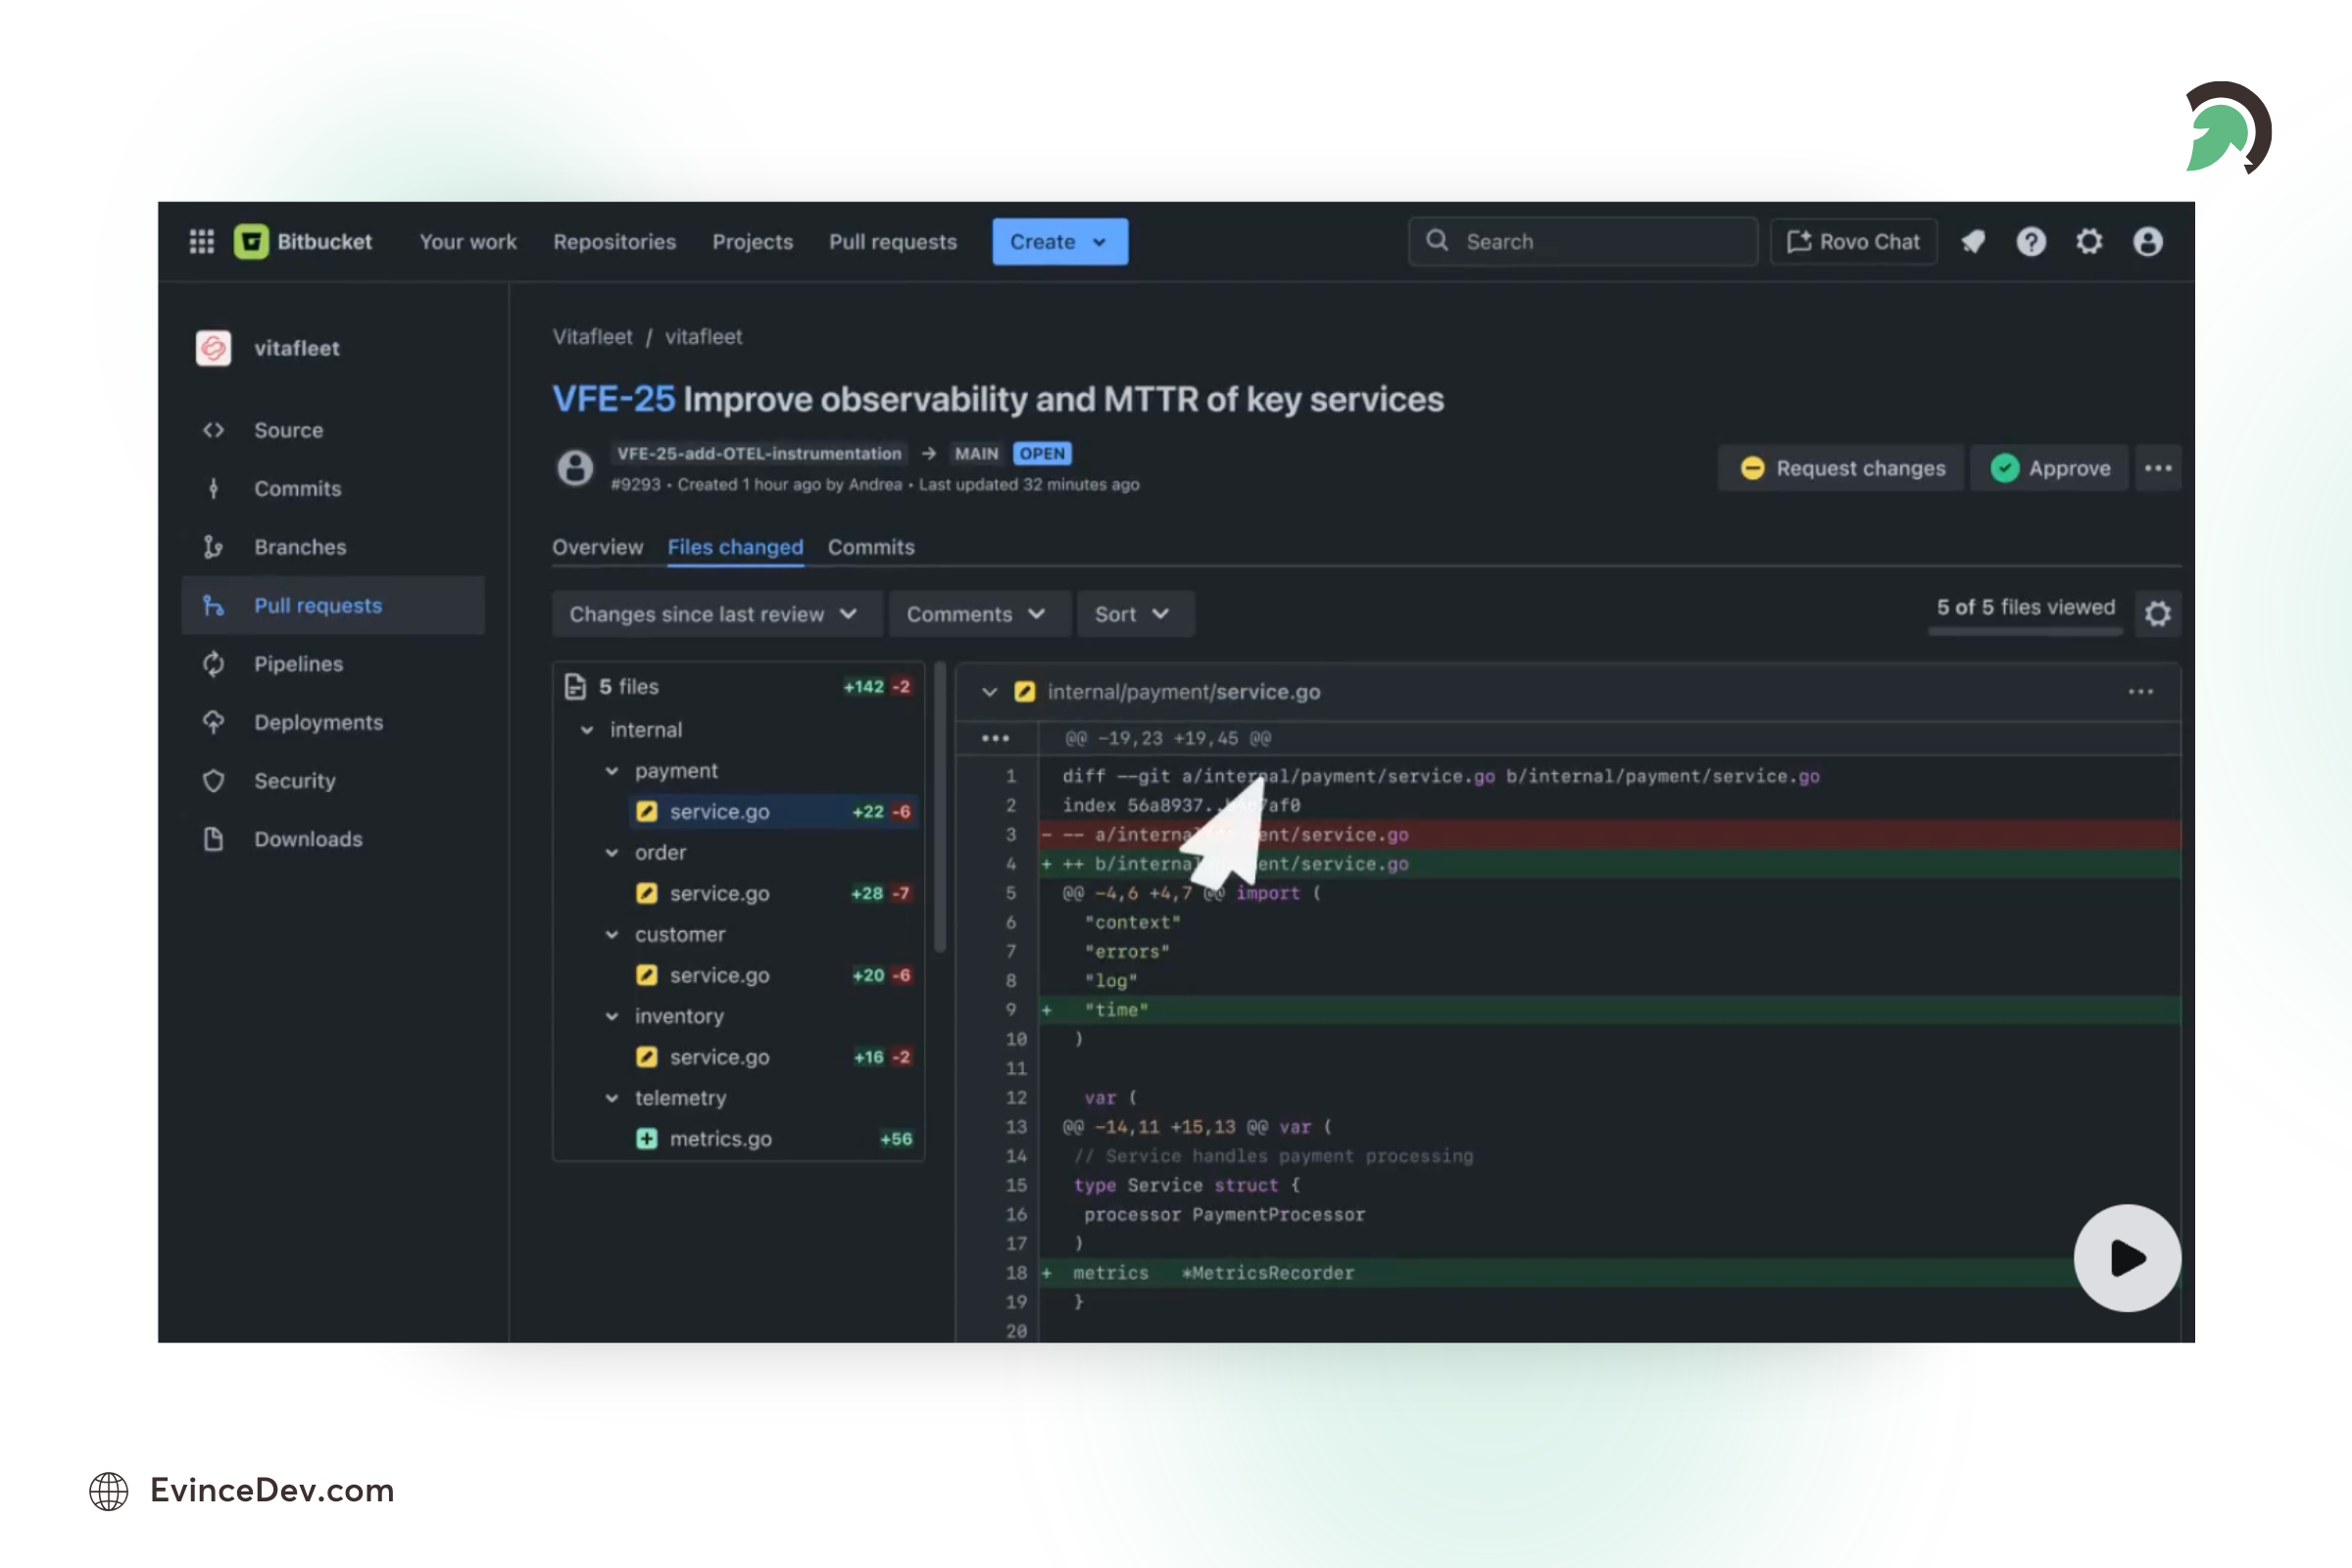Click the vitafleet breadcrumb repository link
This screenshot has height=1568, width=2352.
[x=703, y=337]
